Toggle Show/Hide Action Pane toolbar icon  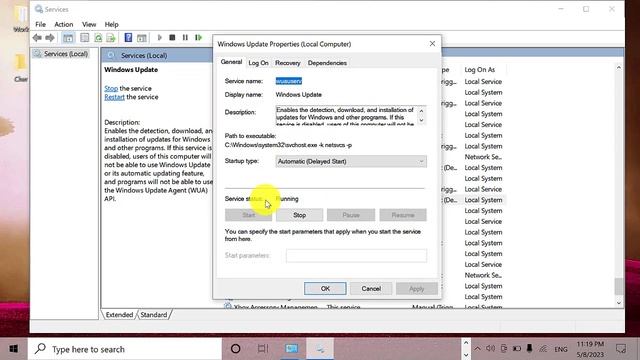(x=142, y=38)
